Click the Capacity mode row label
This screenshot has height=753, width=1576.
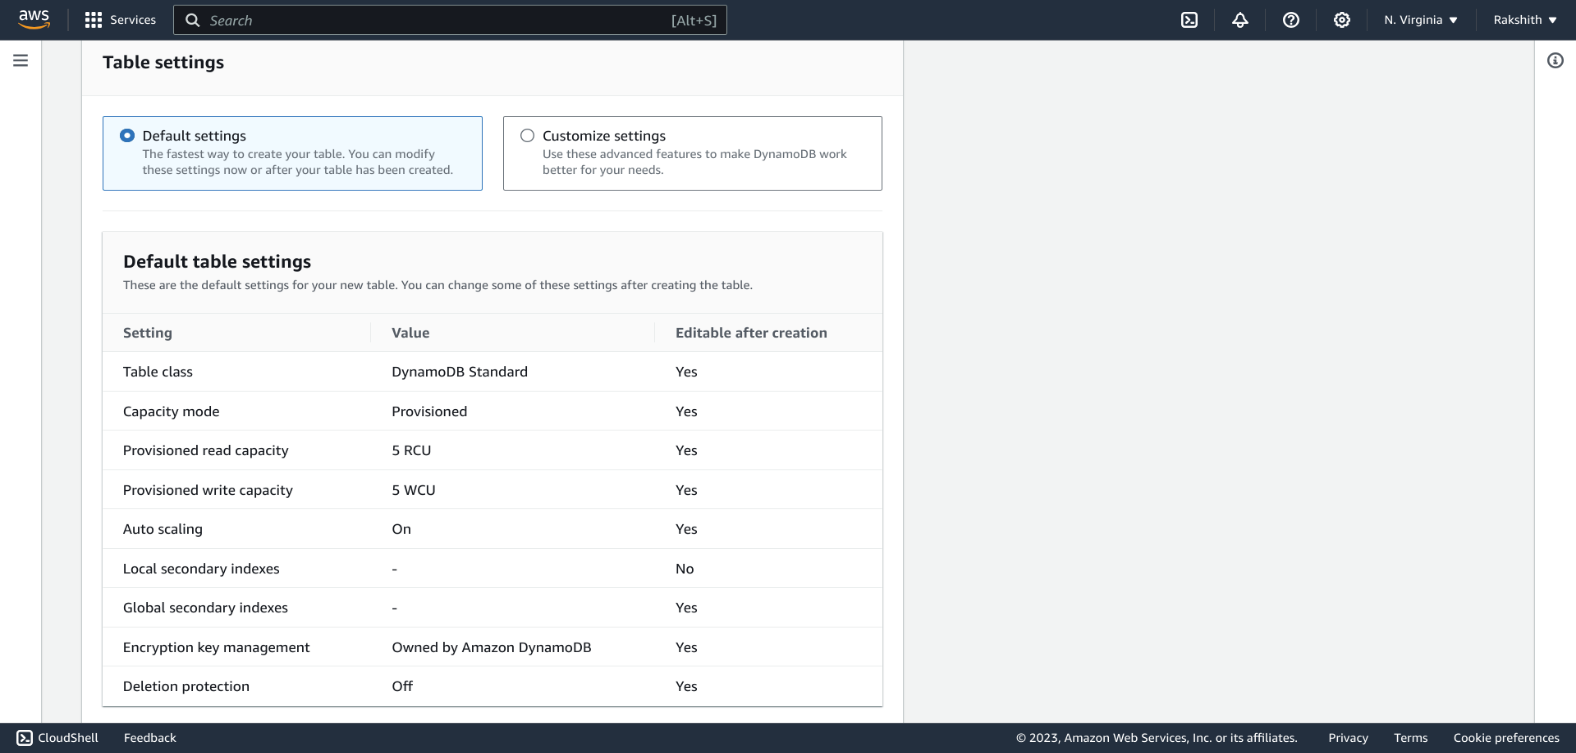171,411
